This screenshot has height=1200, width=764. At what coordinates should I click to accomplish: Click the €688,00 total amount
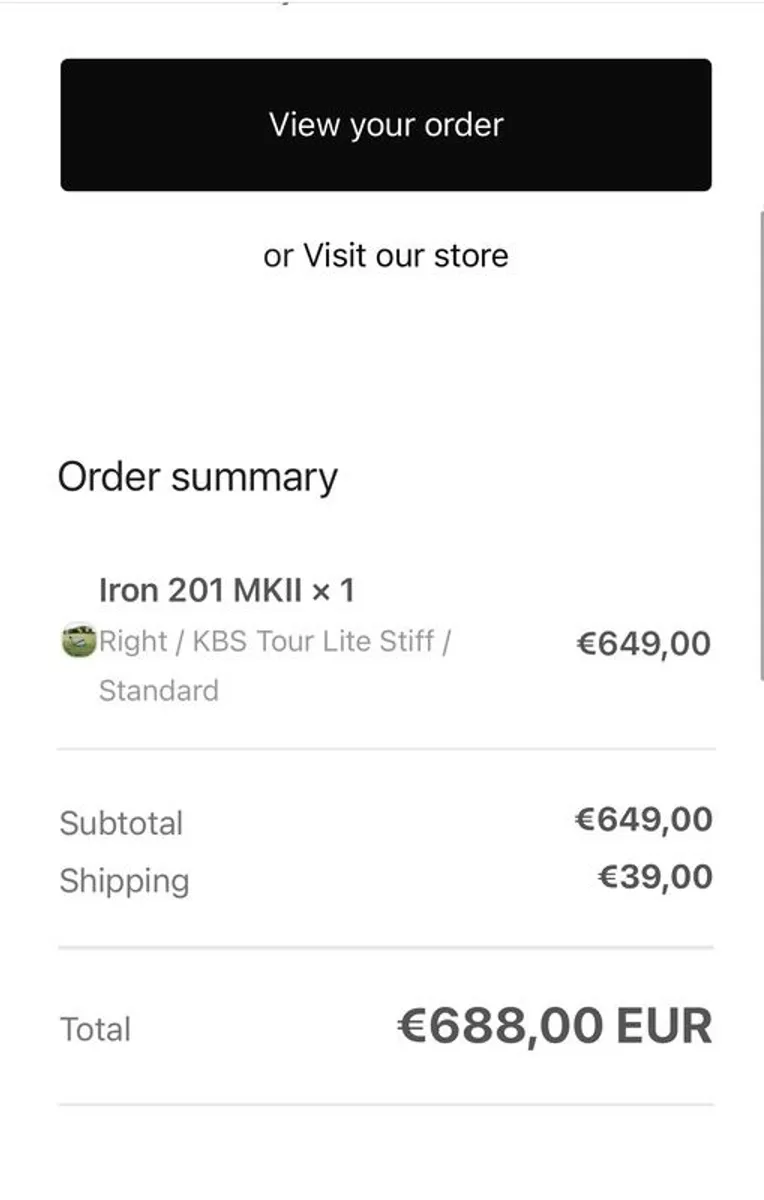click(501, 1026)
